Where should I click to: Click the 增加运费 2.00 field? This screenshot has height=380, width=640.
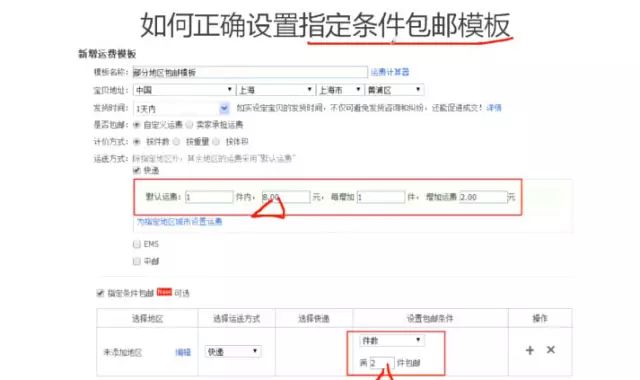(x=483, y=197)
